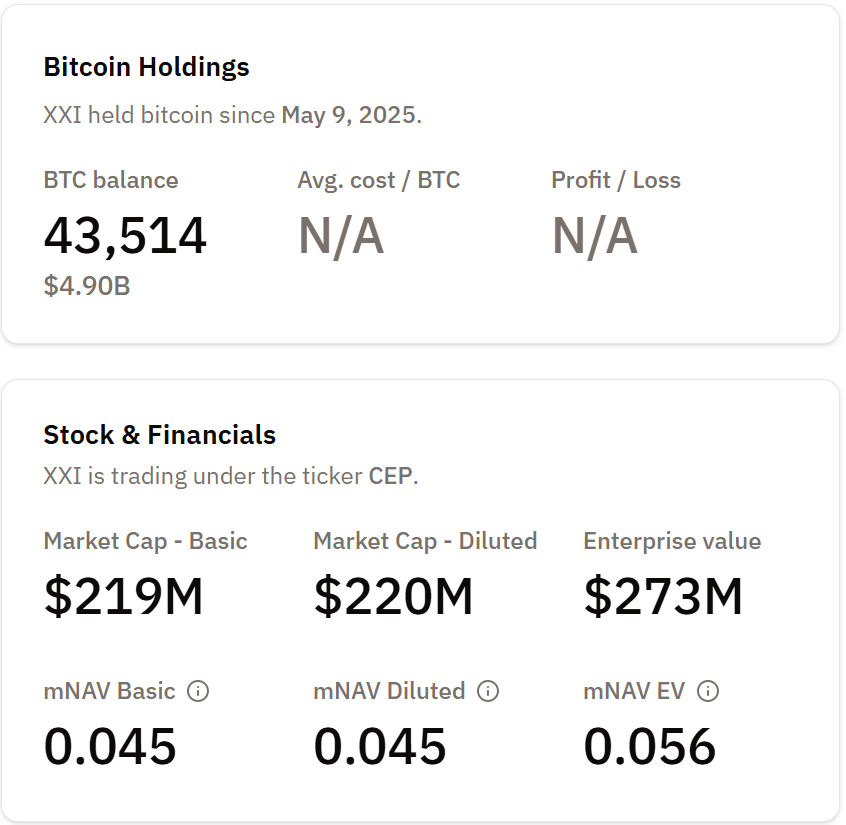Click the info icon next to mNAV Basic
This screenshot has width=846, height=825.
pos(198,691)
